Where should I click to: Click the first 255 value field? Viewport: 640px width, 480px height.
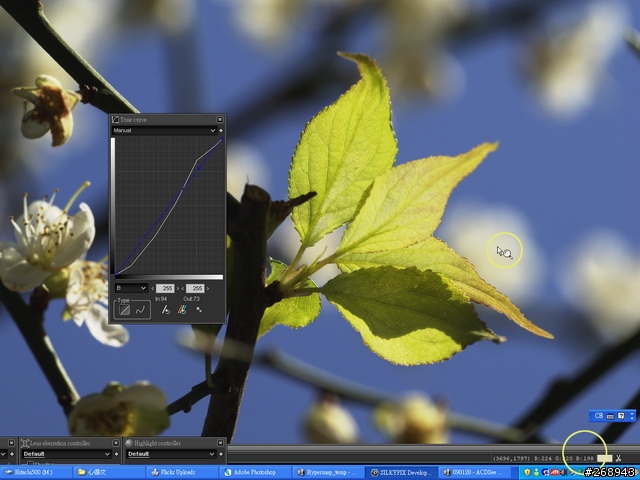pos(165,288)
